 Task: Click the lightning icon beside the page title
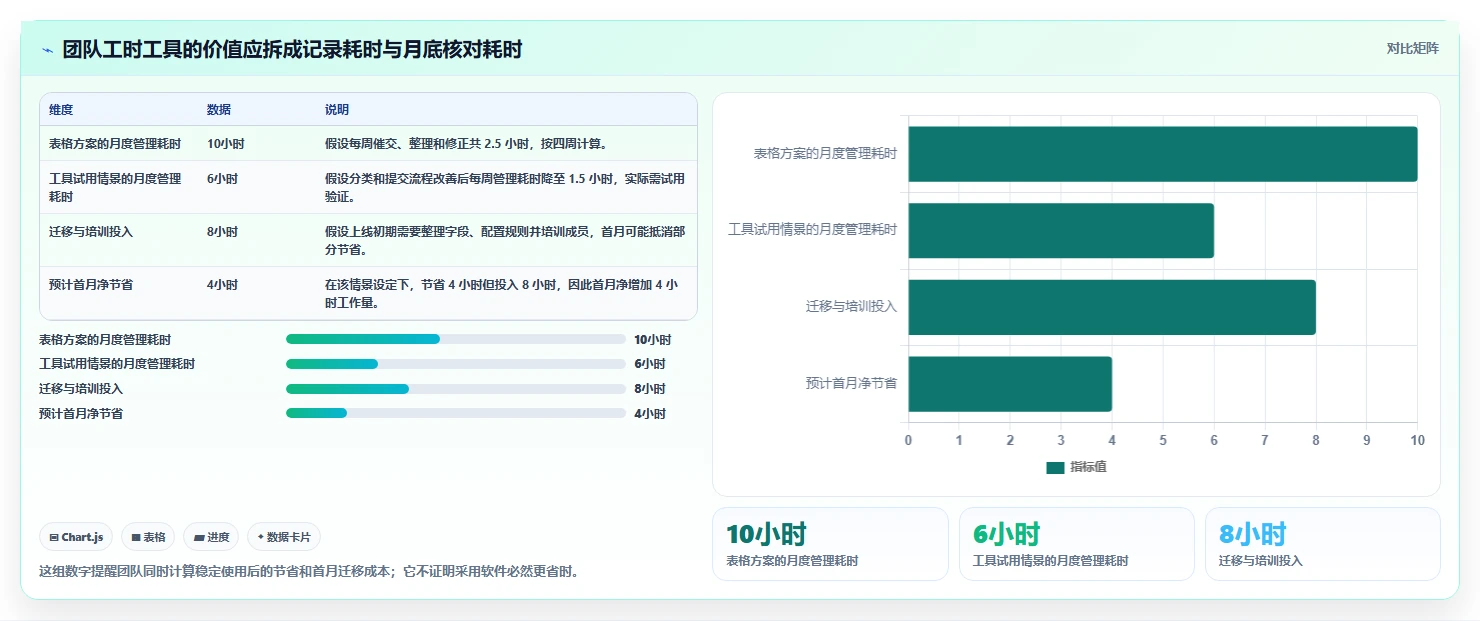(x=47, y=50)
